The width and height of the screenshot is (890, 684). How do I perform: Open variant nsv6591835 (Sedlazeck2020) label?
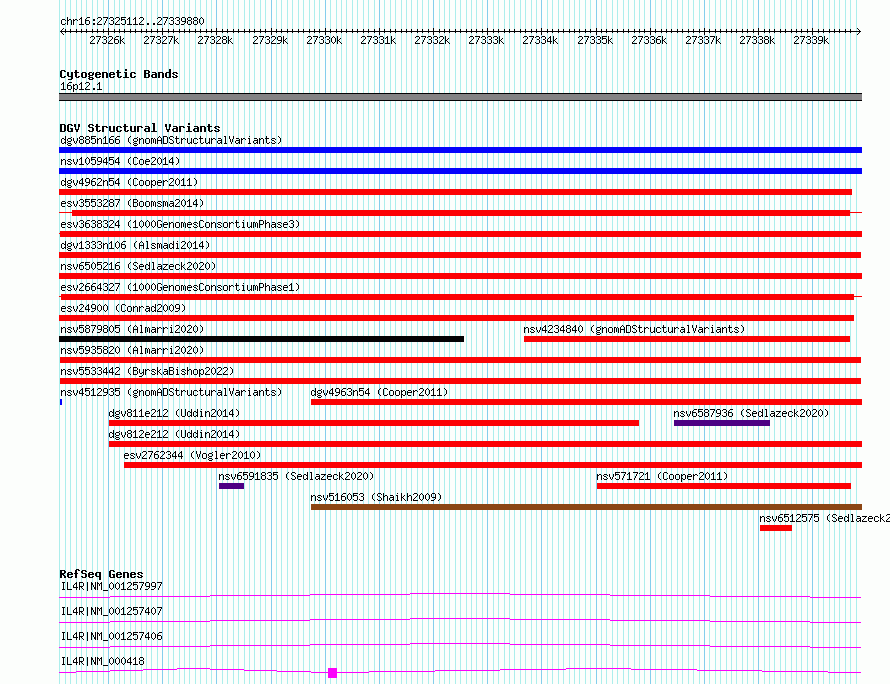(x=296, y=476)
